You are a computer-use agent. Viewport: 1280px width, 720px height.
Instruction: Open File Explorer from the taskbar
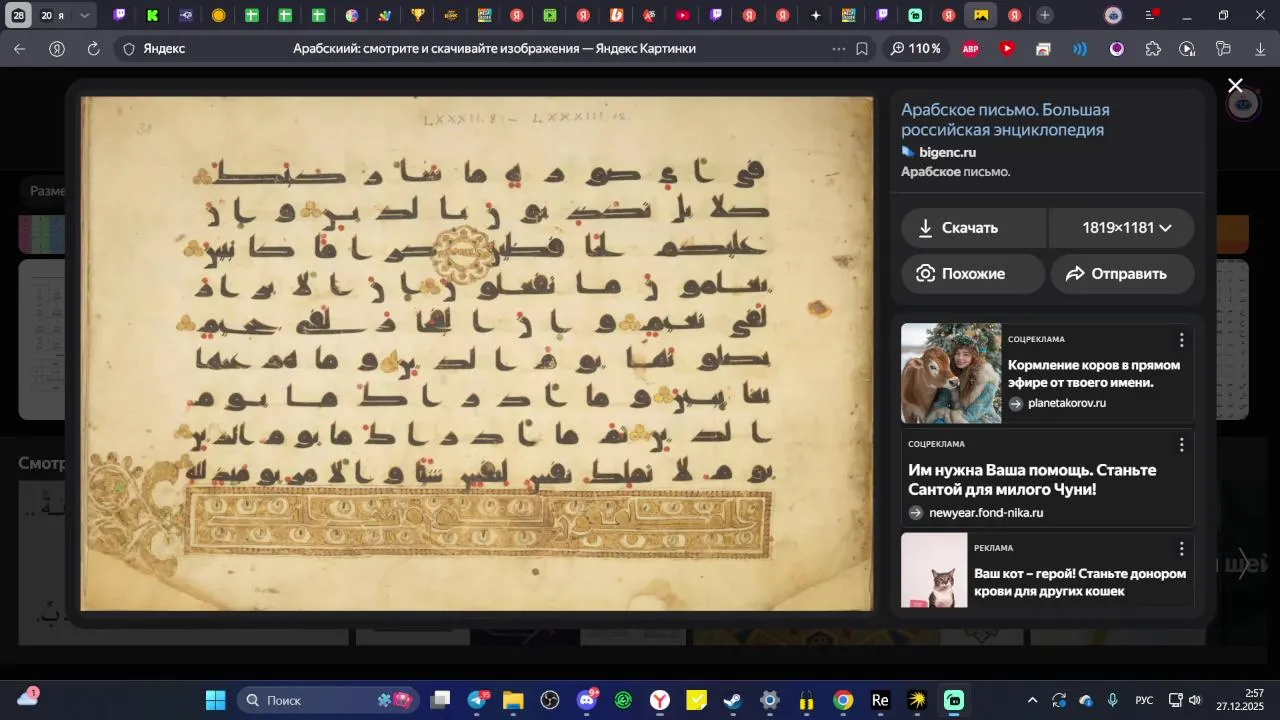[x=513, y=700]
